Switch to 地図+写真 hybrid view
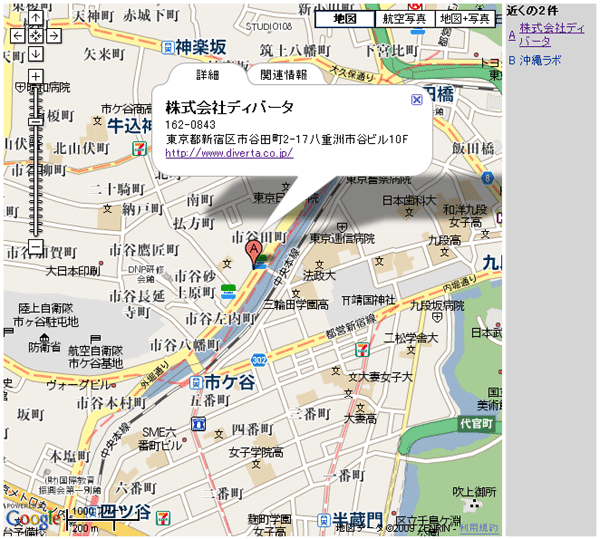 point(465,19)
